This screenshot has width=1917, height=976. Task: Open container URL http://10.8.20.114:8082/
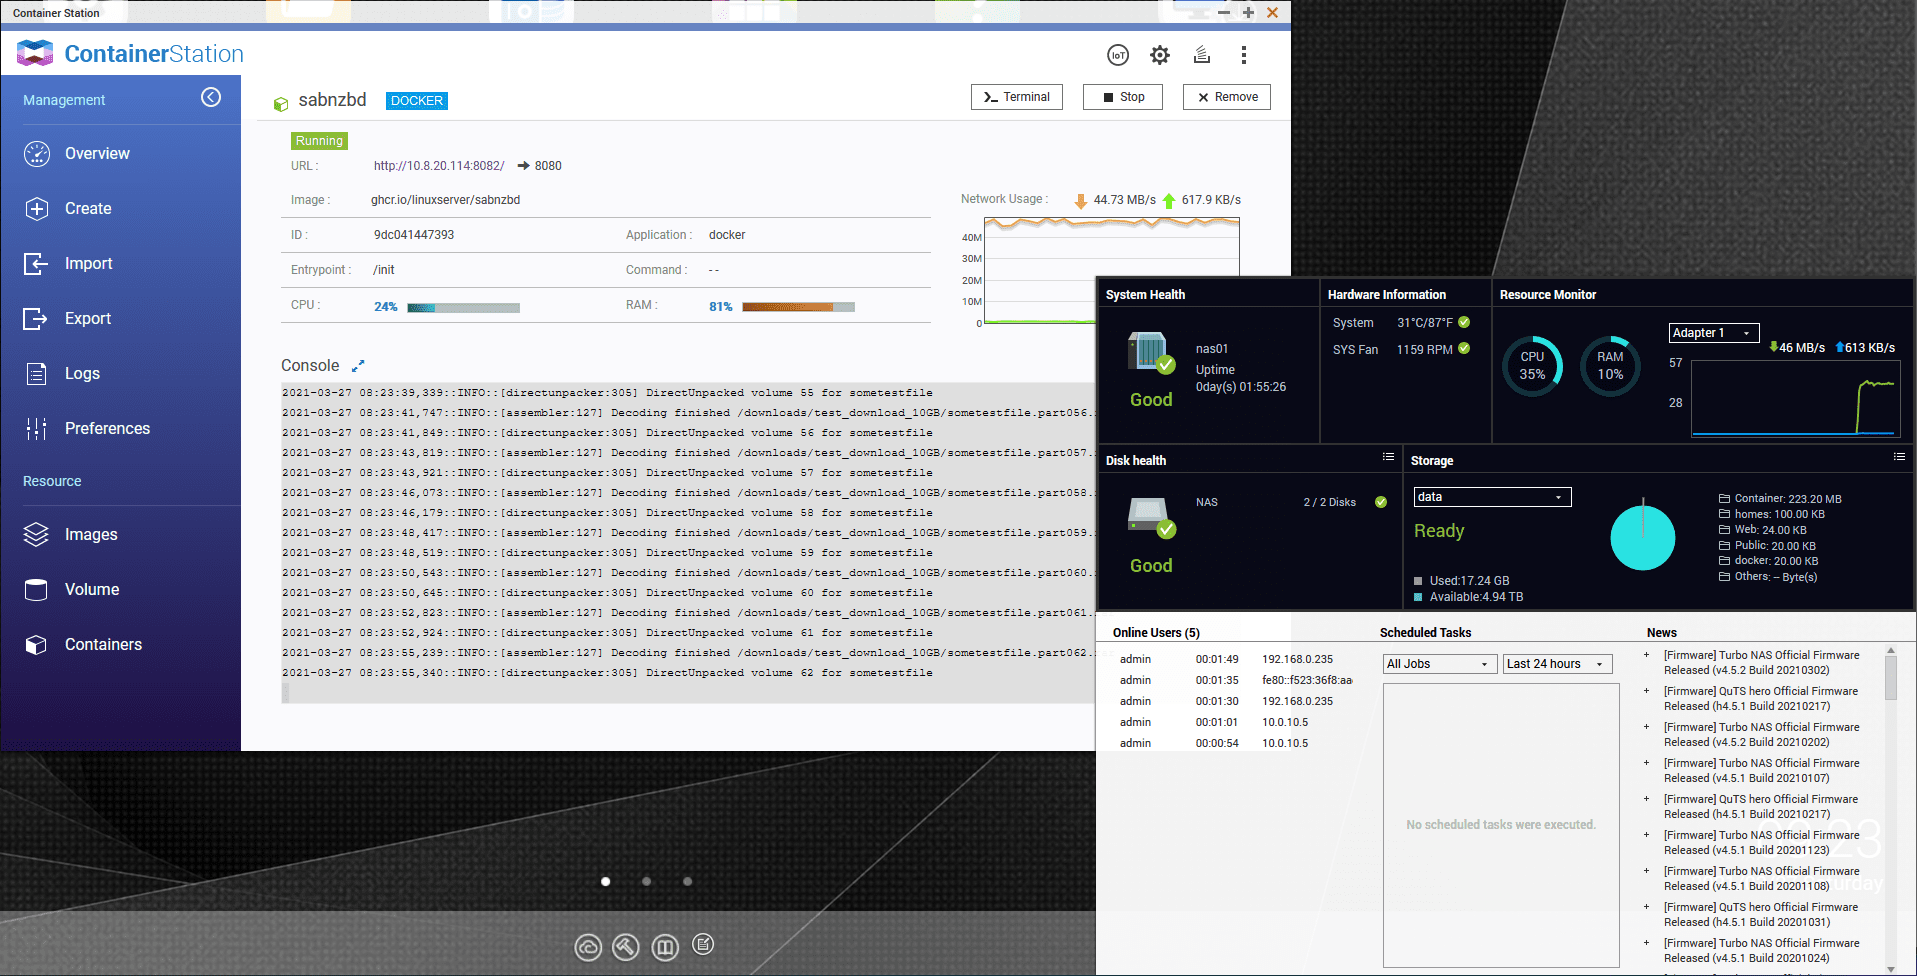click(x=439, y=166)
